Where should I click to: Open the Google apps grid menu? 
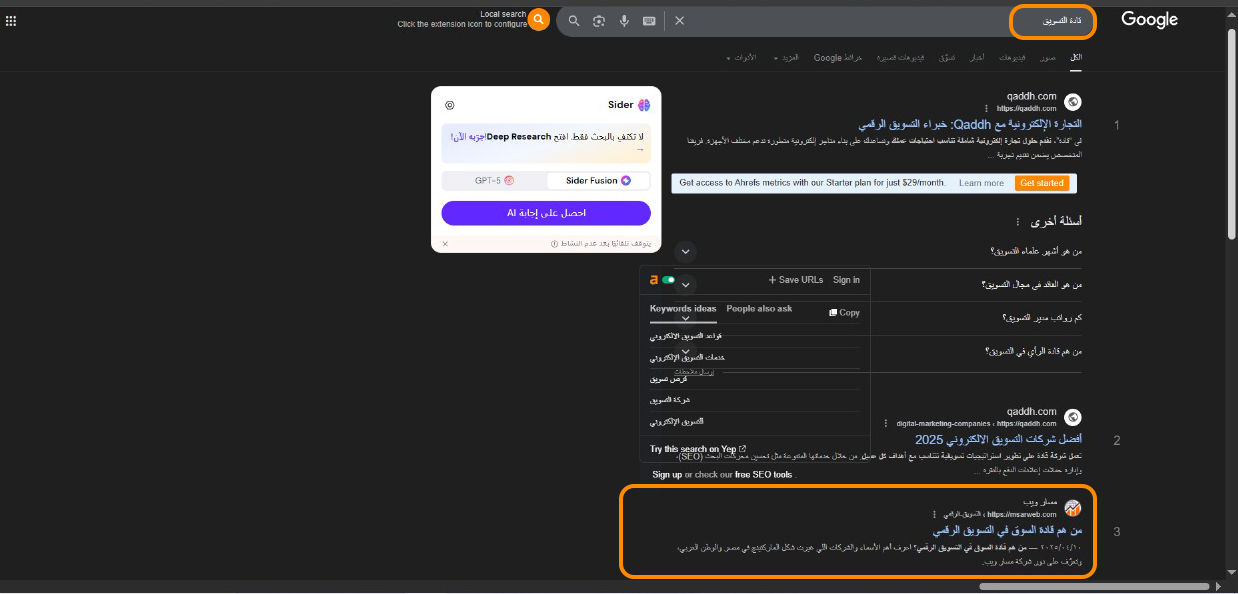[11, 20]
